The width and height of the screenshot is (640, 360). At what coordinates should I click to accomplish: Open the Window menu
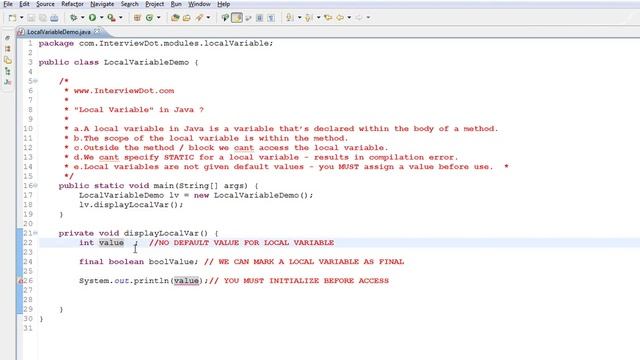199,4
